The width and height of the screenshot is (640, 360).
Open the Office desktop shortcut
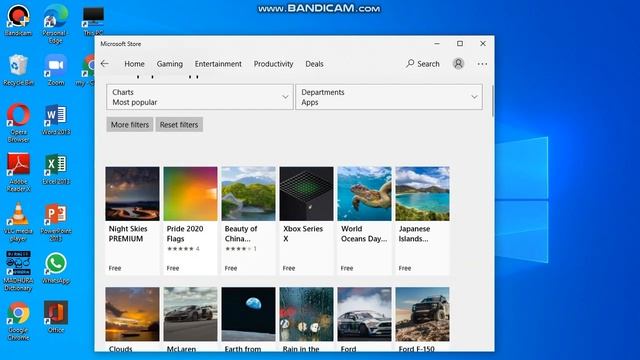(56, 318)
